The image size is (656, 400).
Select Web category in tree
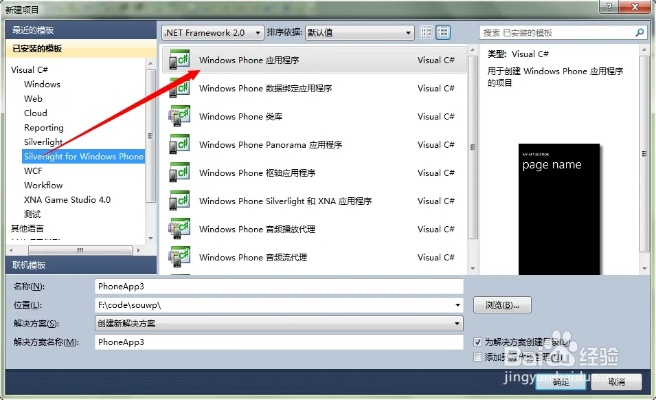(33, 99)
